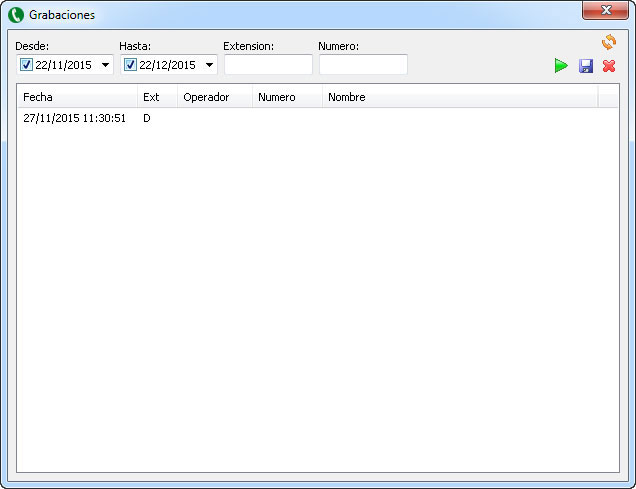This screenshot has width=636, height=489.
Task: Click the Operador column header
Action: (214, 97)
